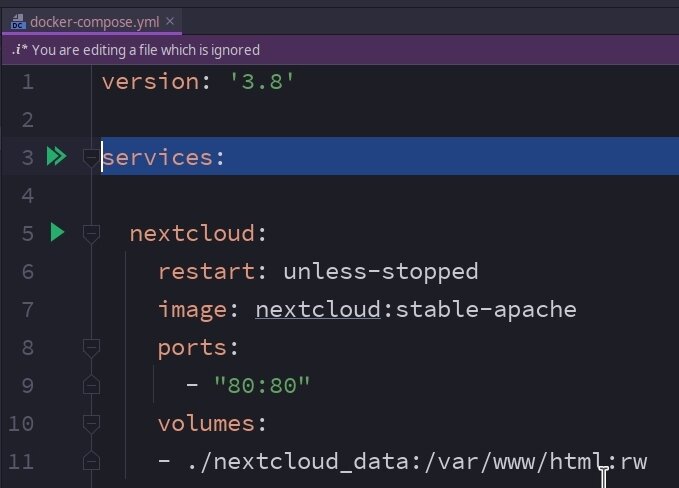The width and height of the screenshot is (679, 488).
Task: Click the fold end marker on line 9
Action: (x=91, y=385)
